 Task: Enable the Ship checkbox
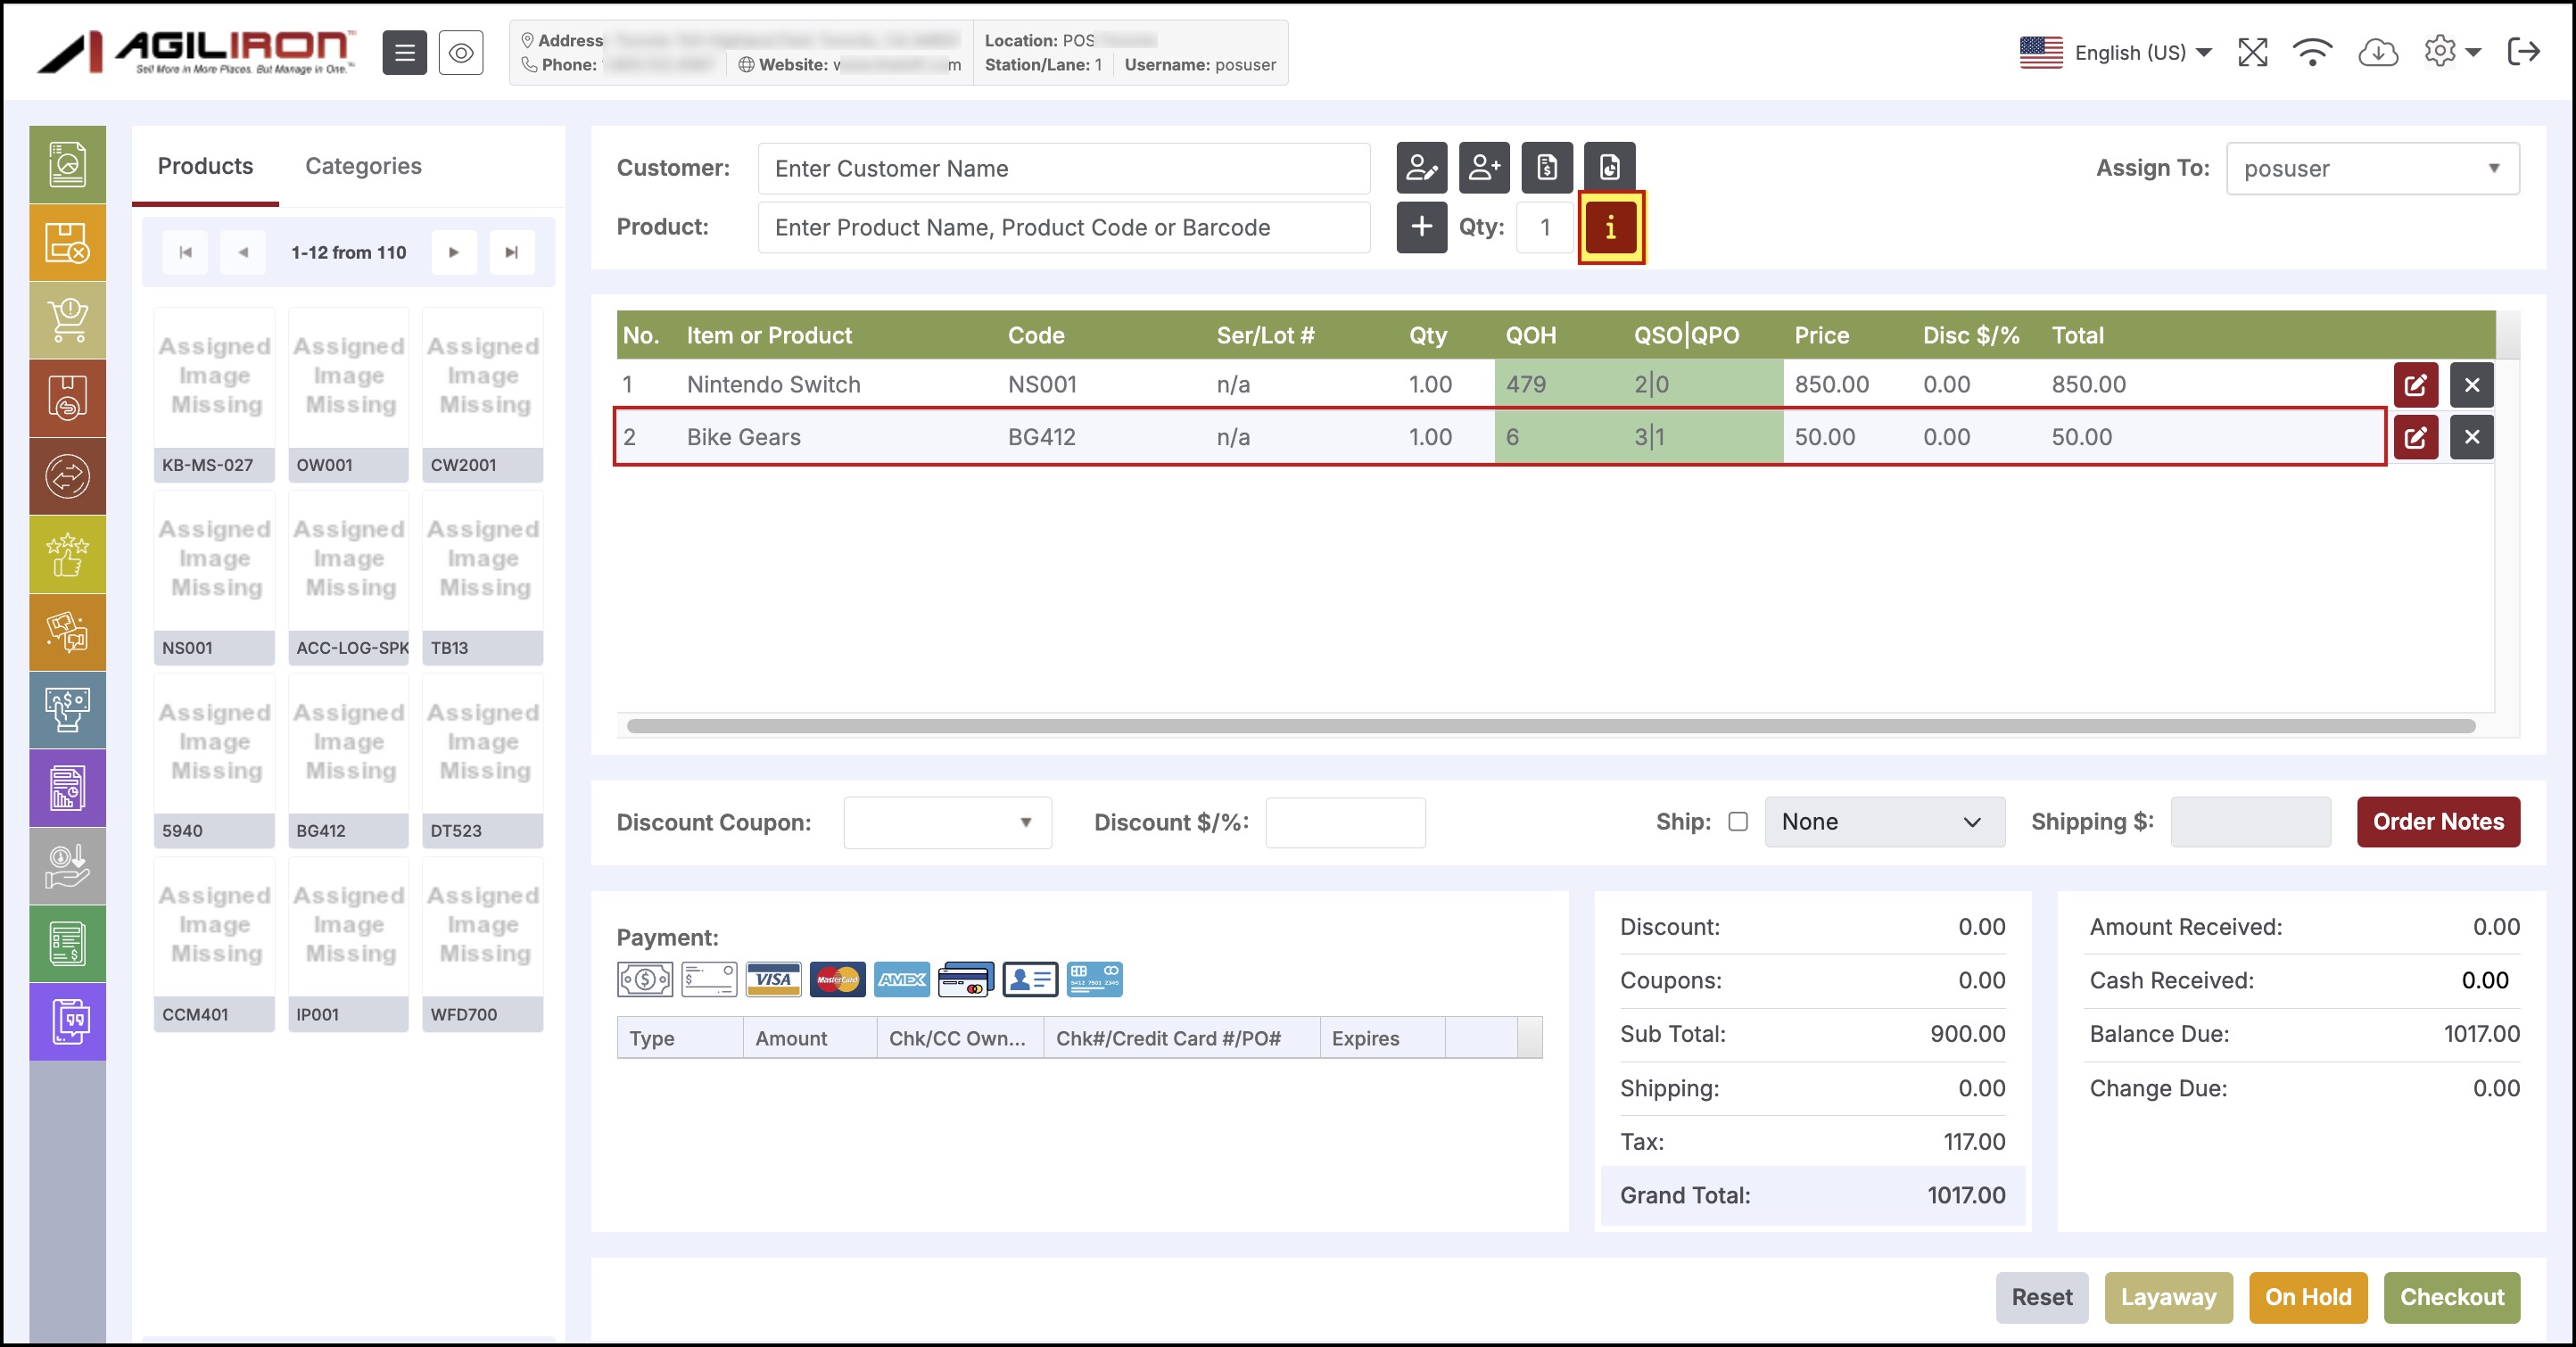click(1738, 821)
